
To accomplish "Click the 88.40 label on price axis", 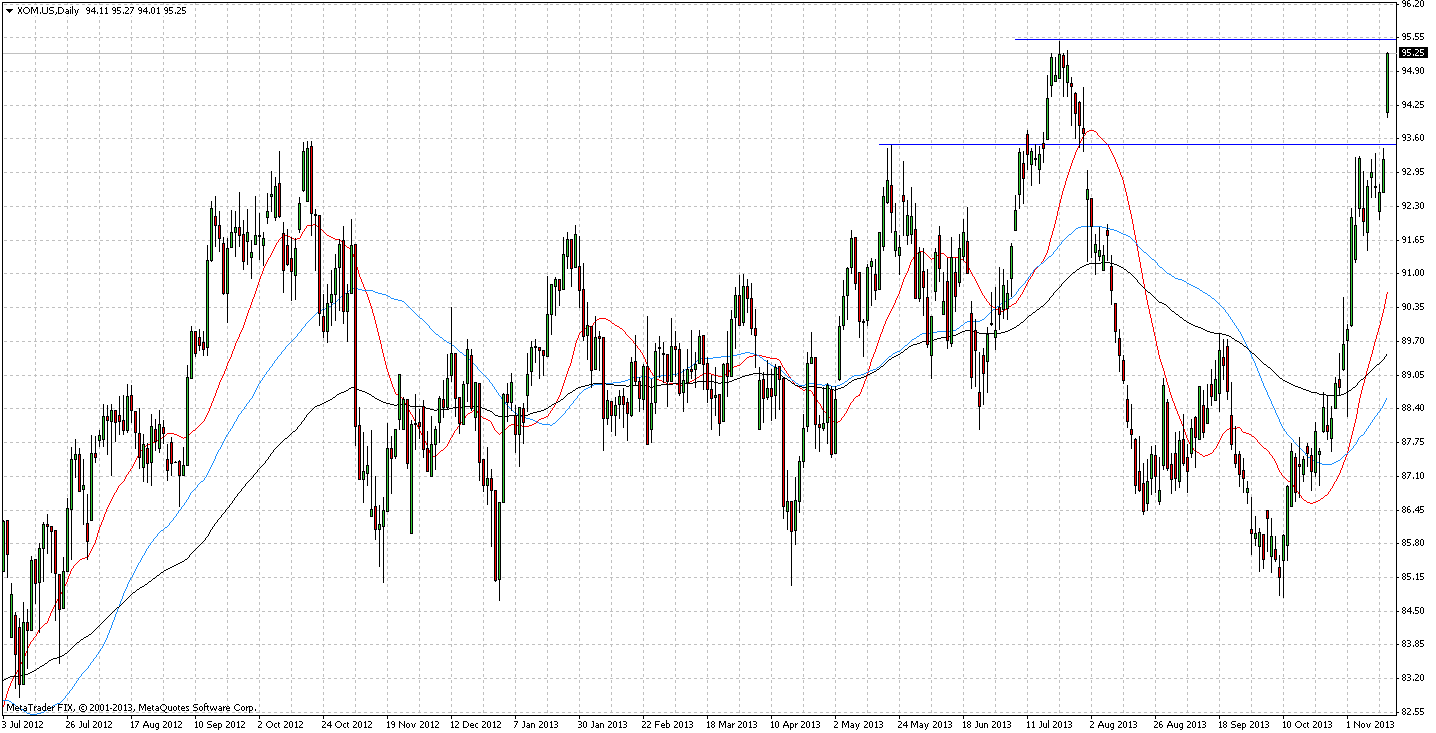I will click(1412, 408).
